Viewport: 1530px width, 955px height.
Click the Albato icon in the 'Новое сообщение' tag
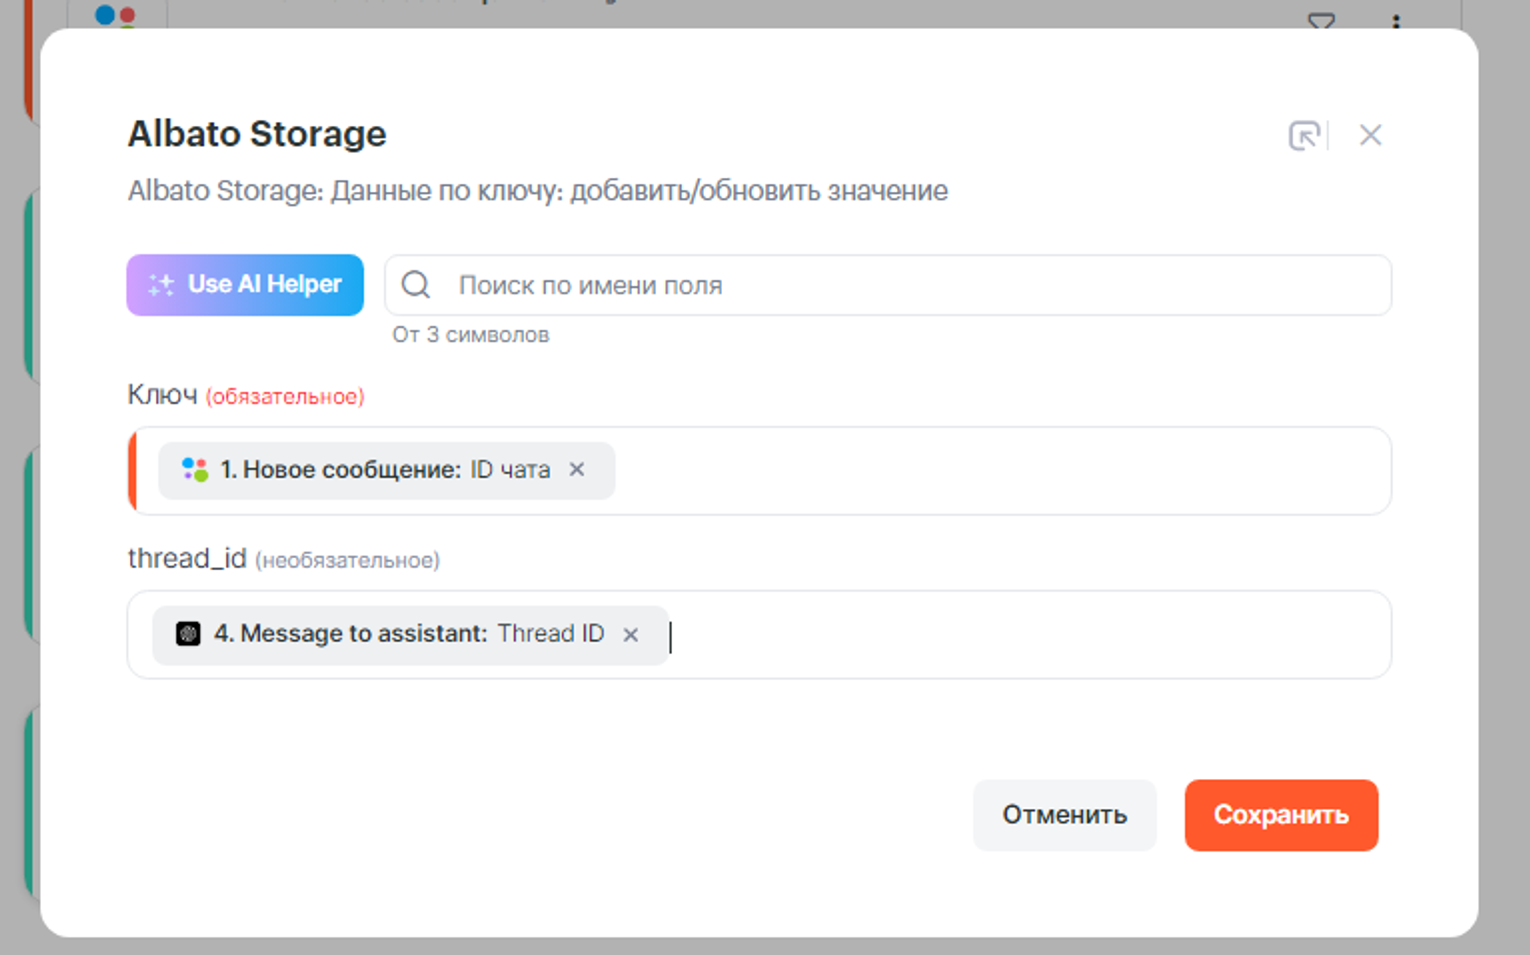194,470
